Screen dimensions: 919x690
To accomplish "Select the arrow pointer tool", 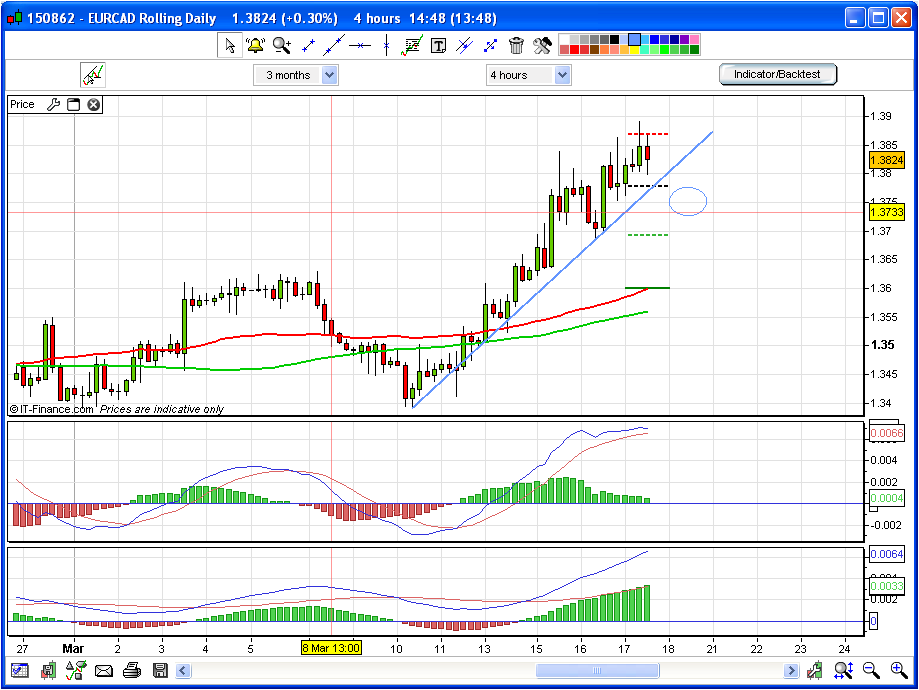I will [x=230, y=45].
